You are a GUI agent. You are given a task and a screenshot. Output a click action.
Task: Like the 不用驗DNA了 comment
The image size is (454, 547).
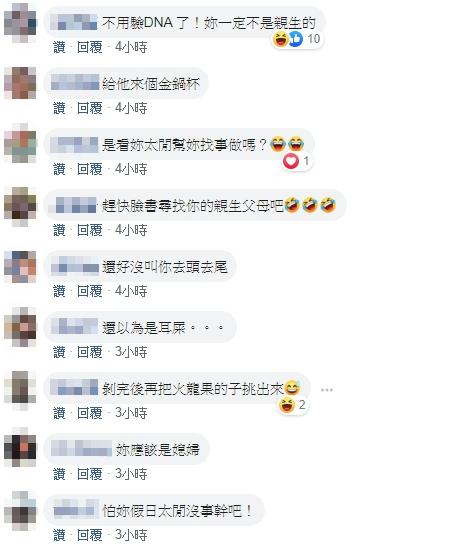point(59,47)
